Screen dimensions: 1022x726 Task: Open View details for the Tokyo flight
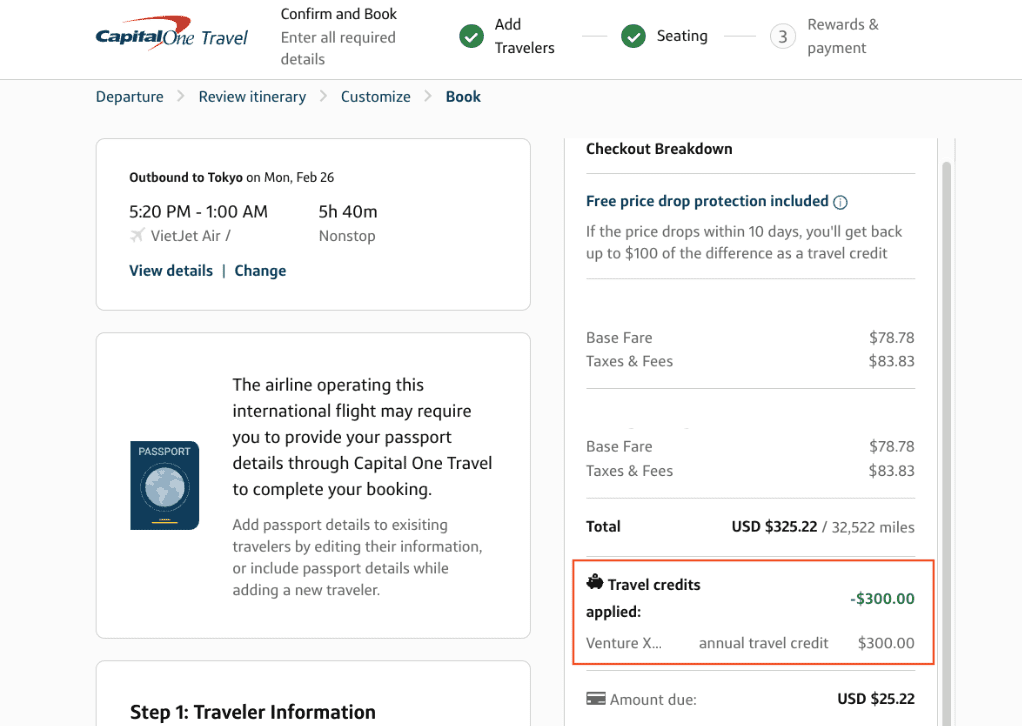tap(170, 270)
